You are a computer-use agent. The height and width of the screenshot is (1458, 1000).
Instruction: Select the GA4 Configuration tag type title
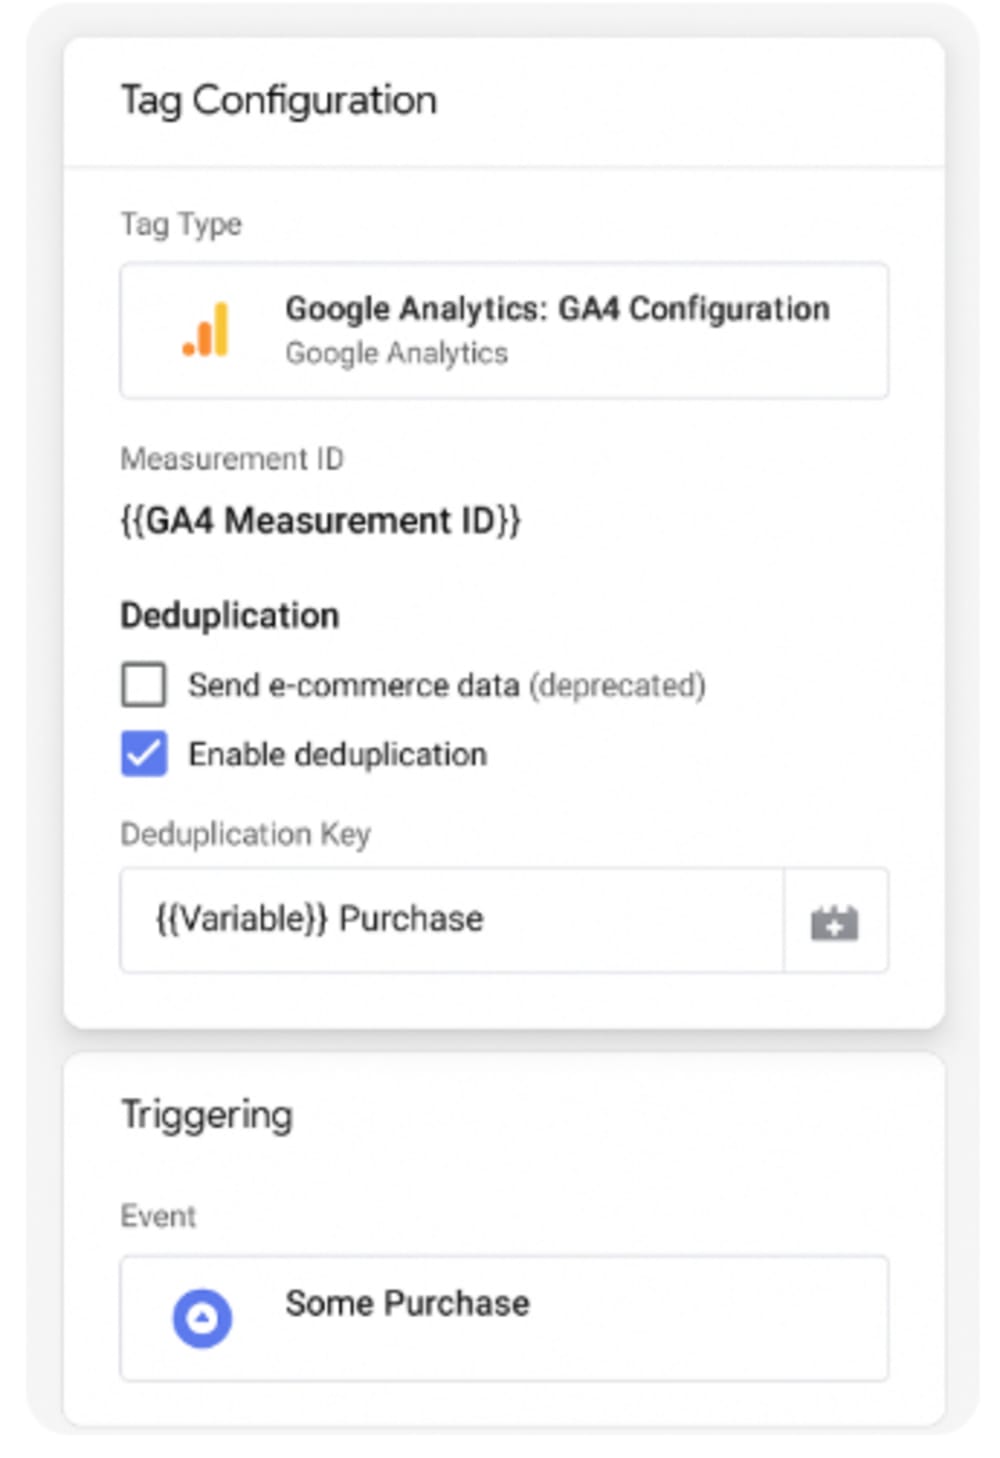(x=557, y=309)
